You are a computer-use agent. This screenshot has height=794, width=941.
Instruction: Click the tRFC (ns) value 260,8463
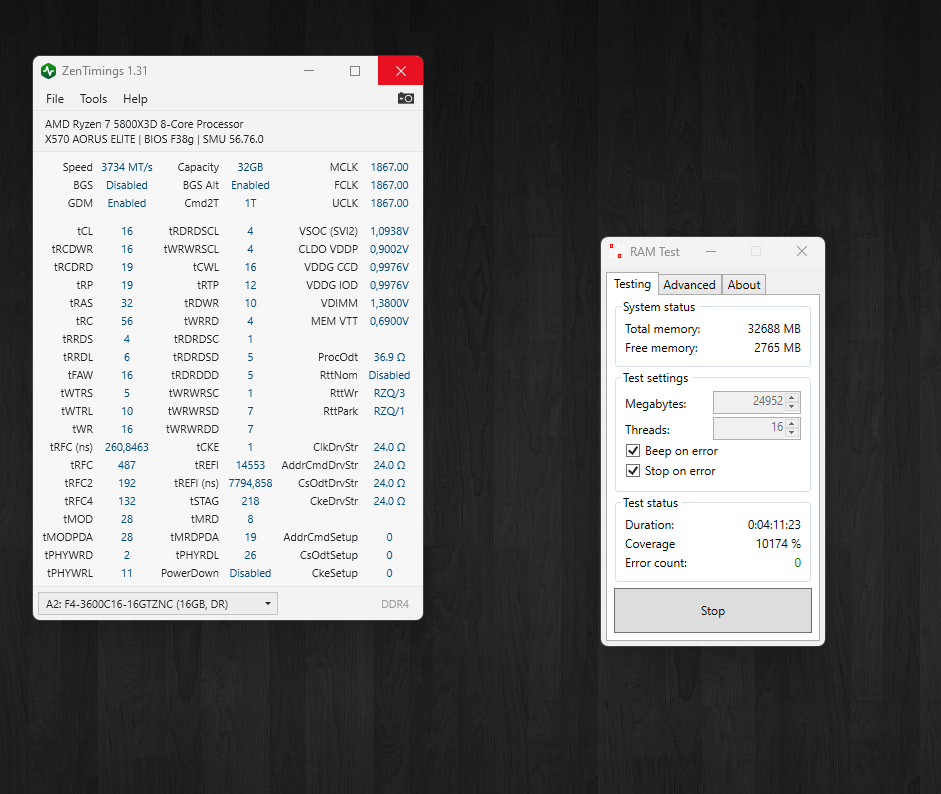127,447
